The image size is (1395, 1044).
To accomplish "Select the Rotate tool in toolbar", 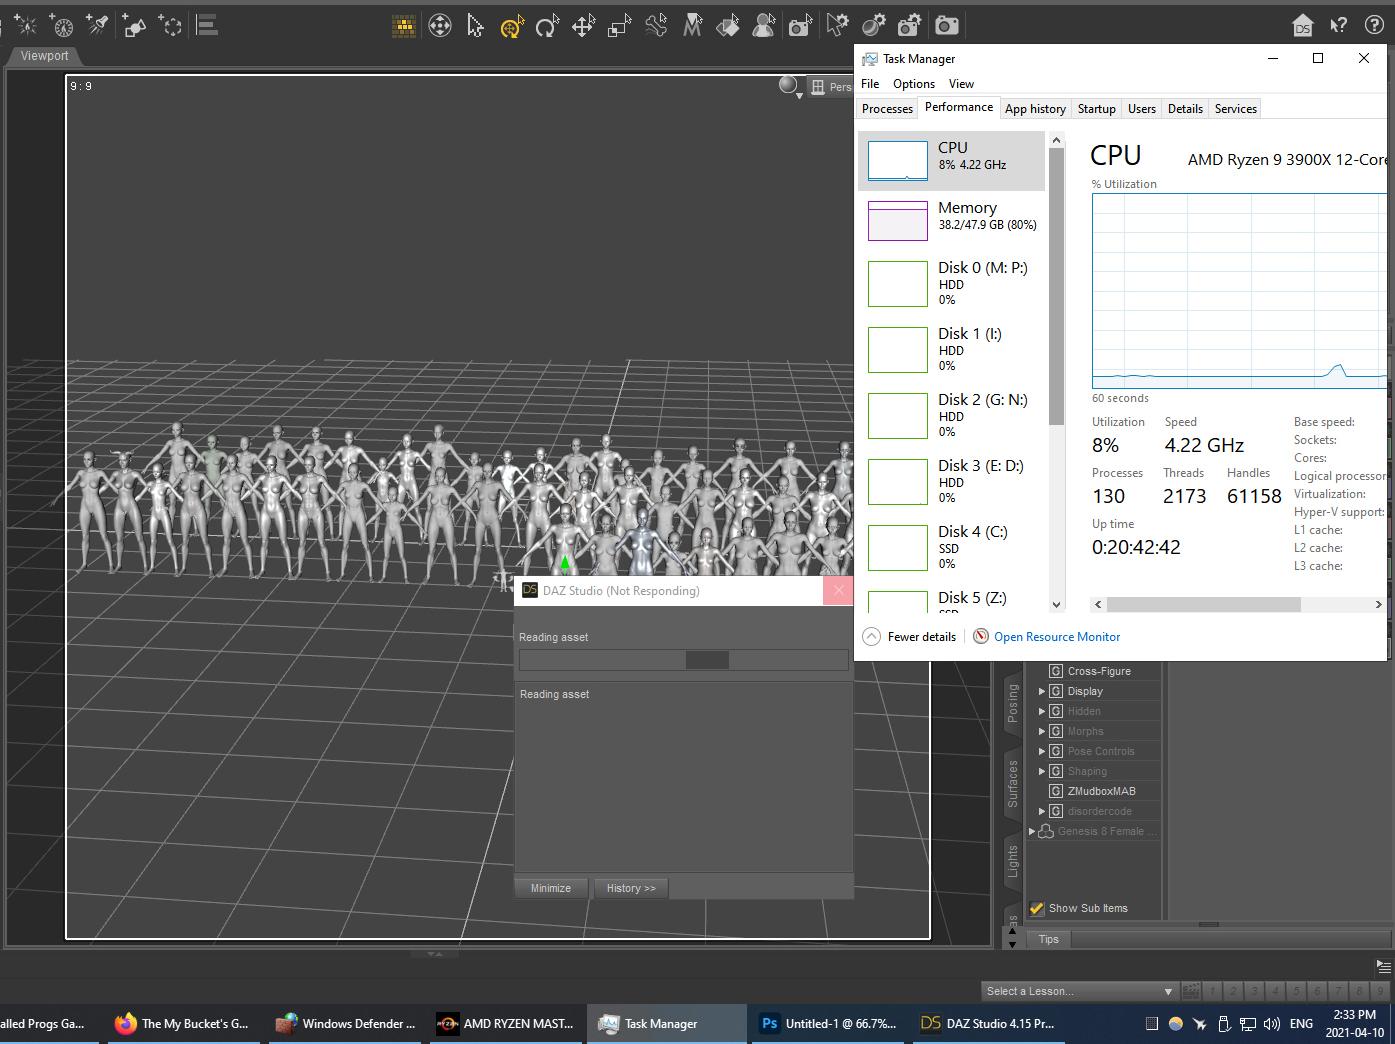I will click(x=547, y=26).
